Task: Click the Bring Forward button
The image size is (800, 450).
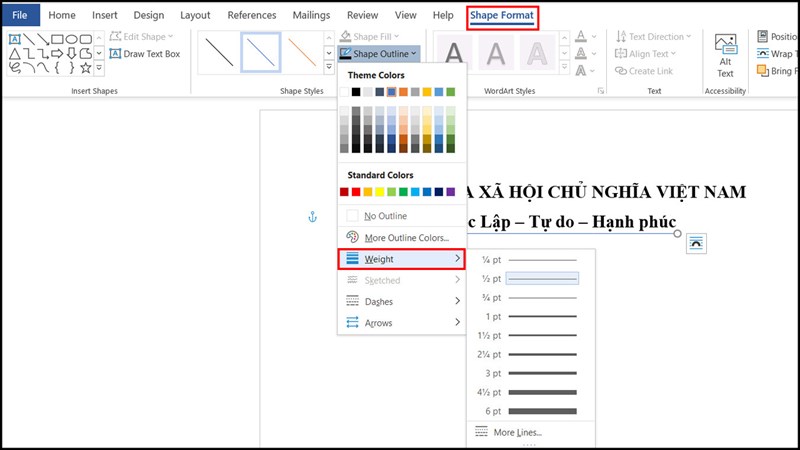Action: click(776, 71)
